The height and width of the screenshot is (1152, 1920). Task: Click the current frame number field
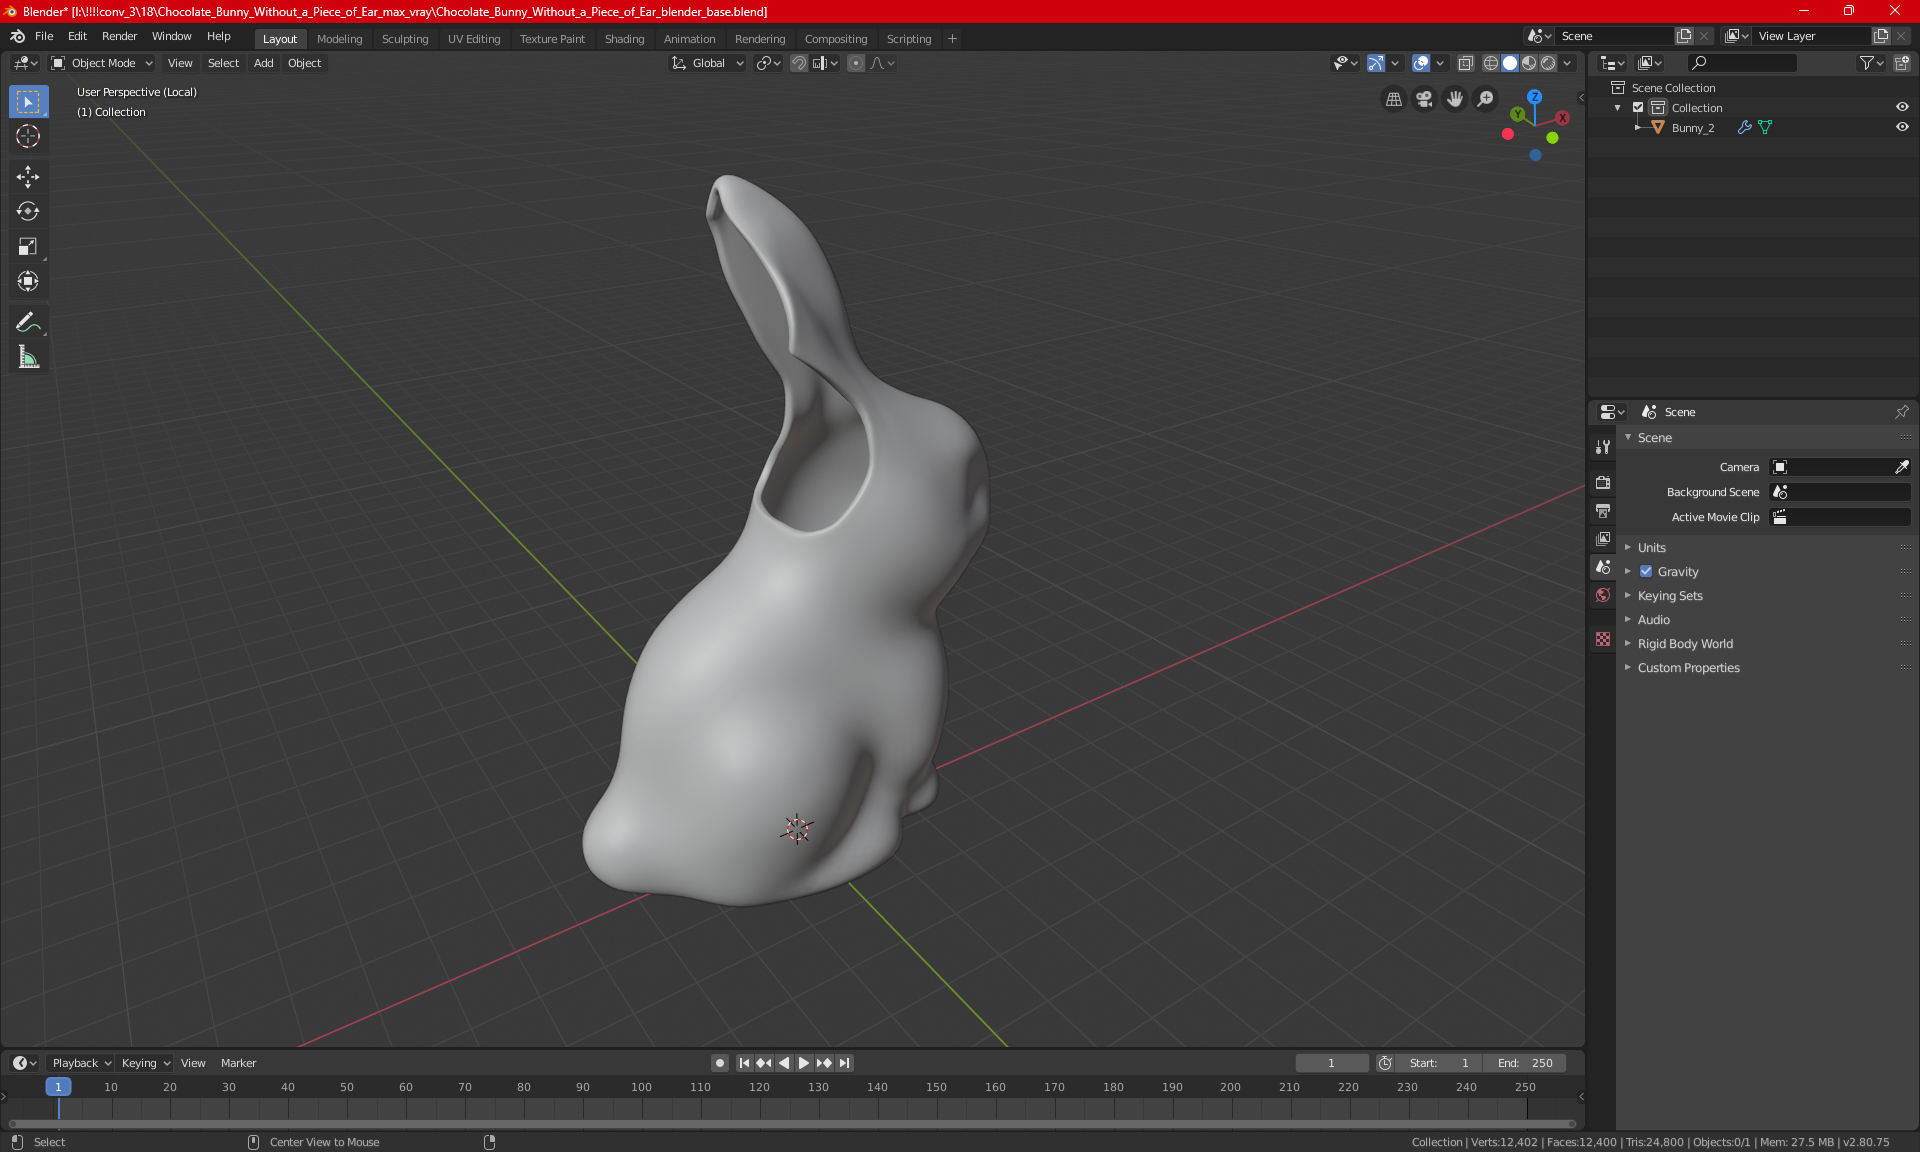(1331, 1063)
